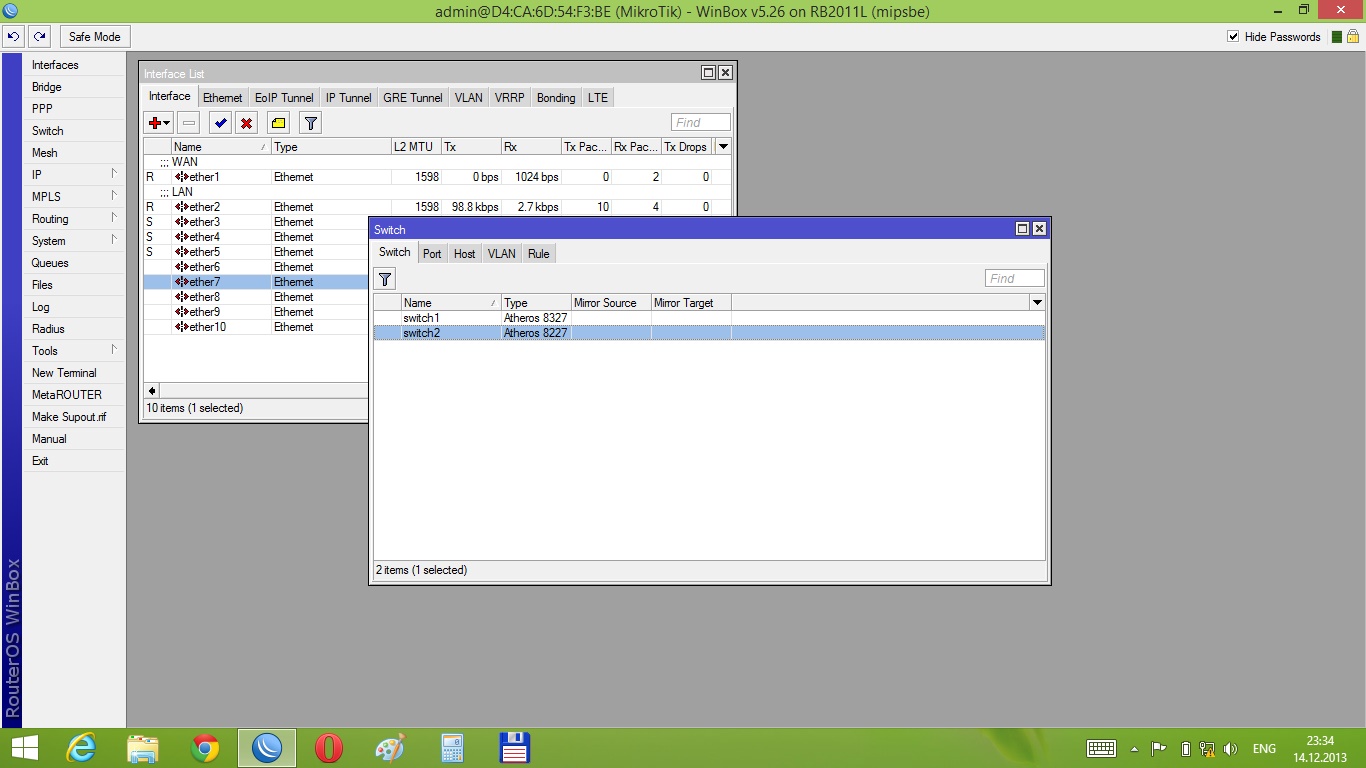Click the blue checkmark Enable button
The image size is (1366, 768).
point(219,123)
